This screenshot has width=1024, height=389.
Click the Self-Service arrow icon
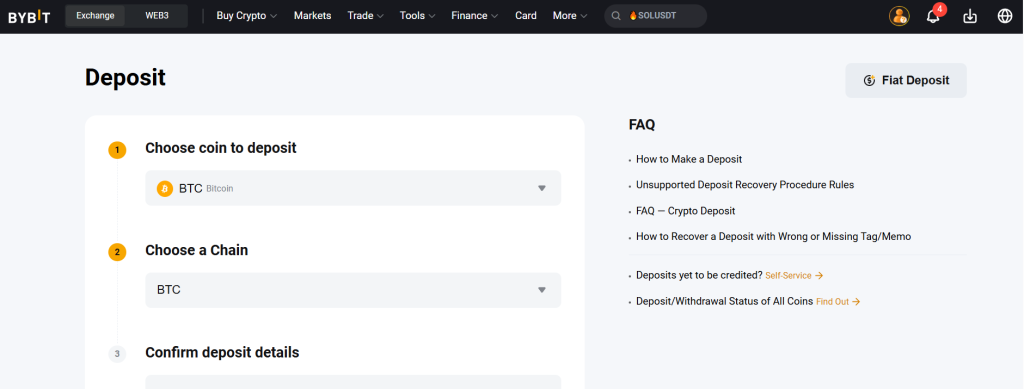click(x=819, y=276)
